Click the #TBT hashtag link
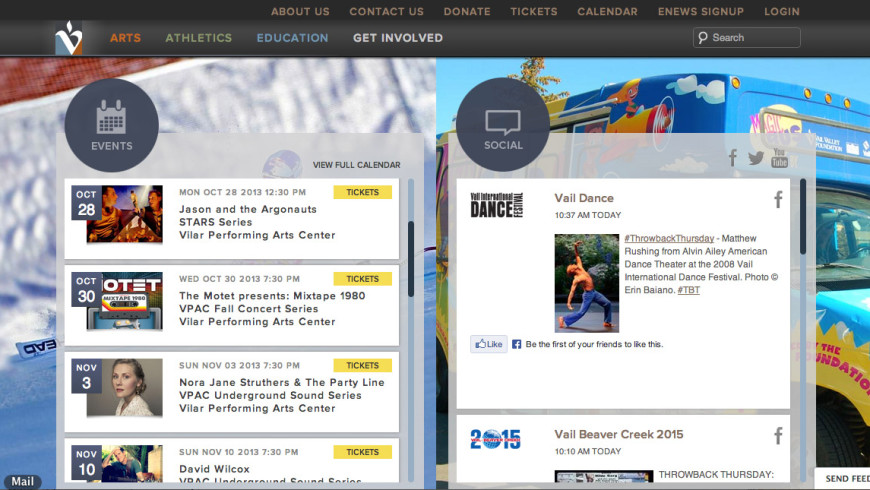This screenshot has height=490, width=870. (x=689, y=290)
